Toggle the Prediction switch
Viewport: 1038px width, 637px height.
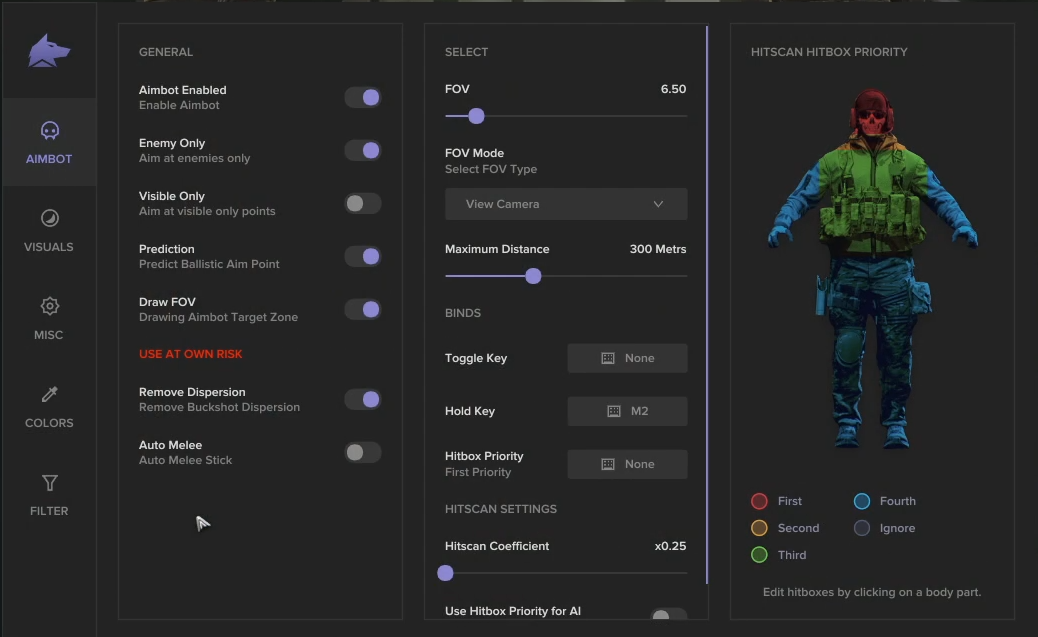coord(363,256)
